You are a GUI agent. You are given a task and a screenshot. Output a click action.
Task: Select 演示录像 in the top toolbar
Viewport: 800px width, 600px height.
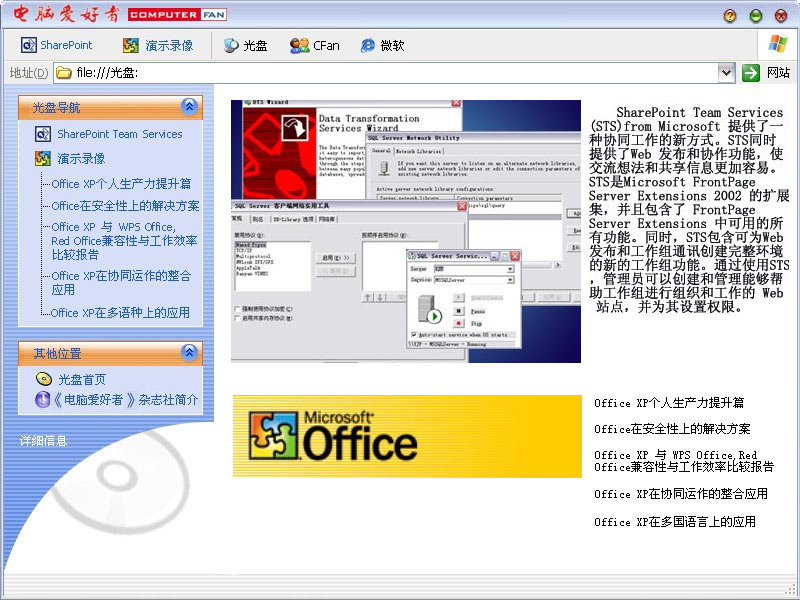tap(169, 45)
